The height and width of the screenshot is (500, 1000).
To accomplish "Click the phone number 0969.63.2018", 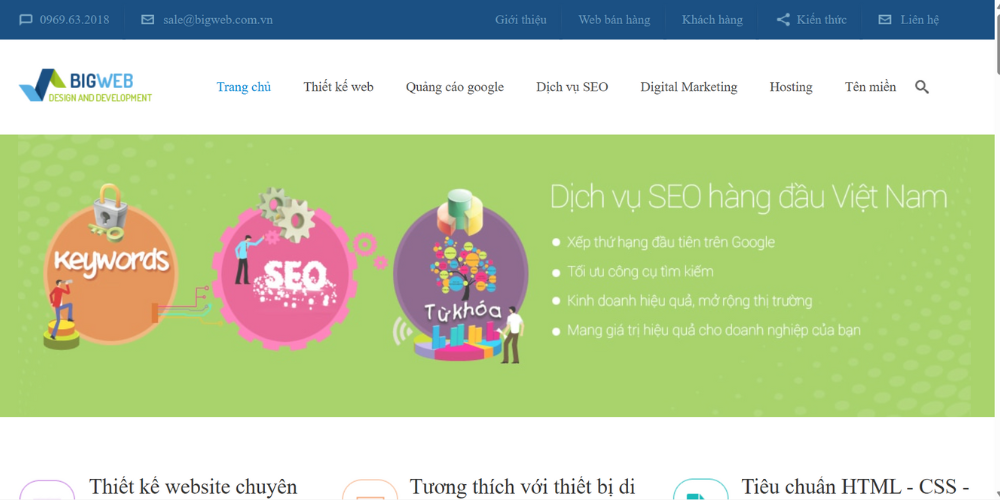I will (75, 20).
